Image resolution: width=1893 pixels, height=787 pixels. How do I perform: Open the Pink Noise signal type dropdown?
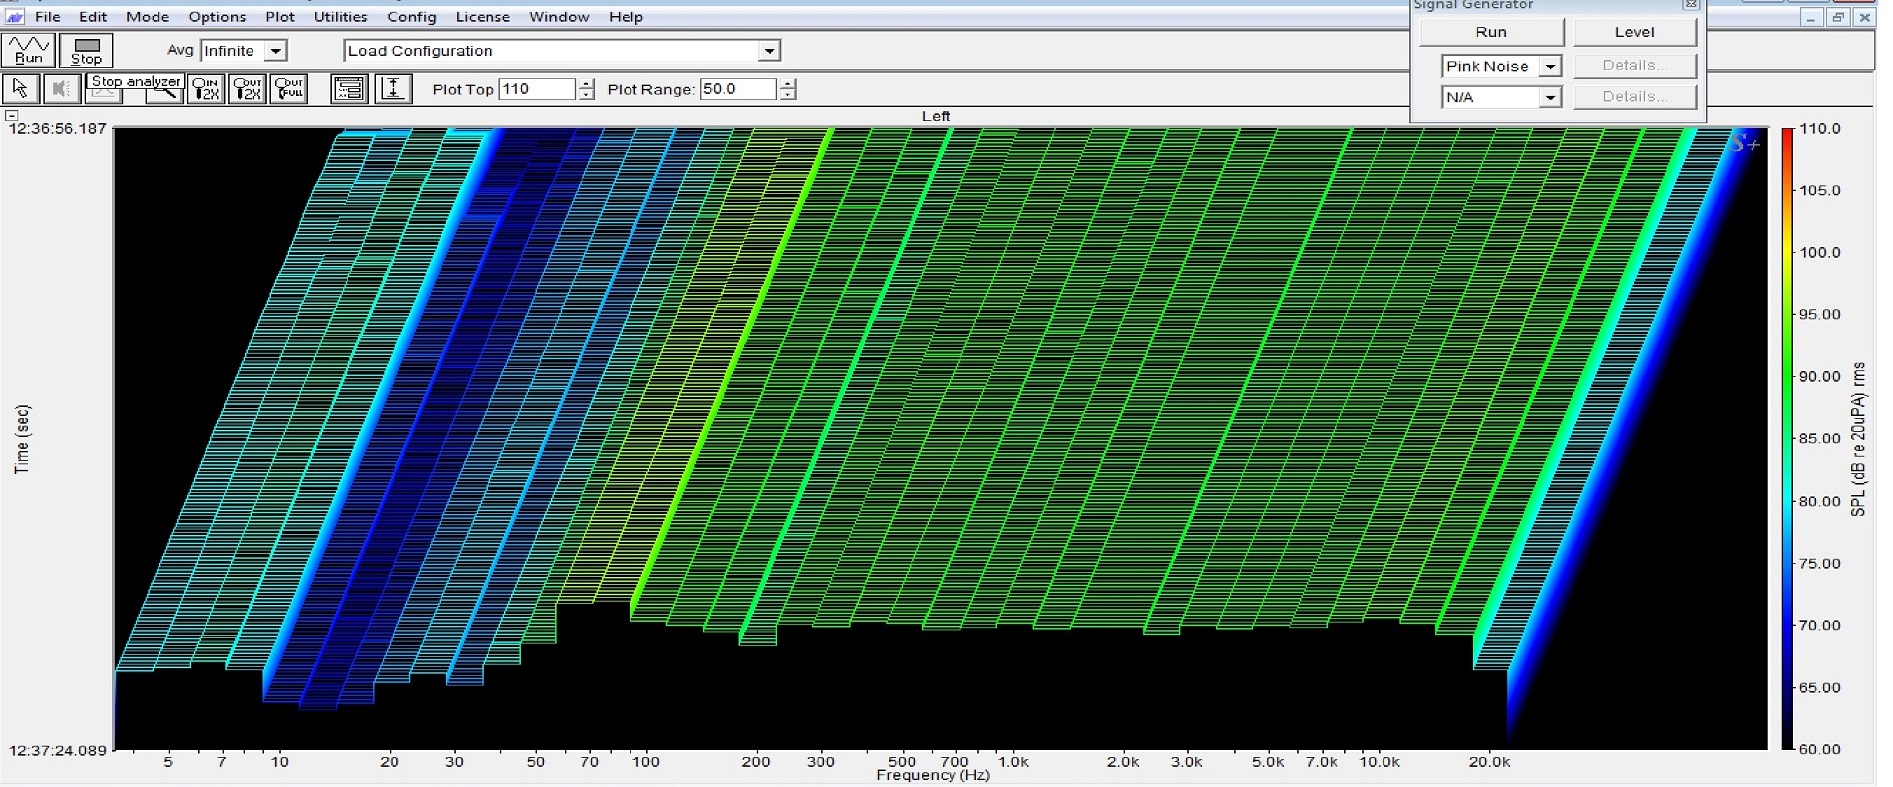1549,67
